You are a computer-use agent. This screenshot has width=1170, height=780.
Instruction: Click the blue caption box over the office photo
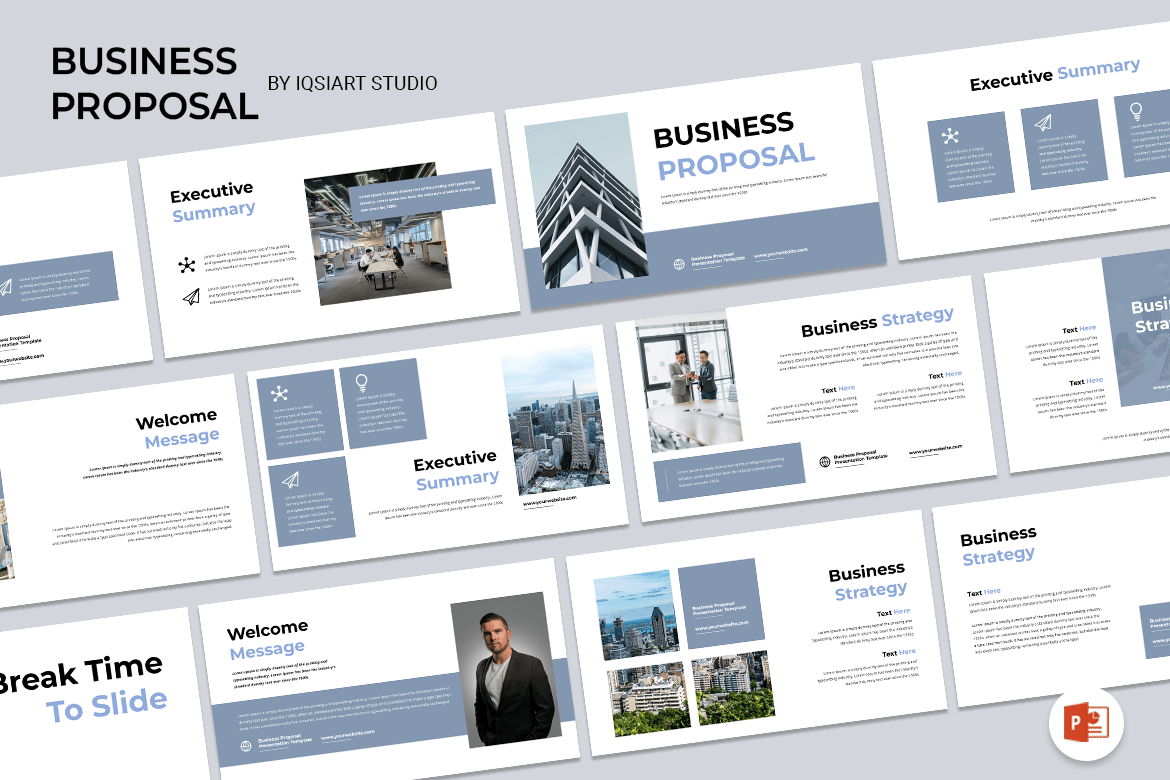(422, 194)
